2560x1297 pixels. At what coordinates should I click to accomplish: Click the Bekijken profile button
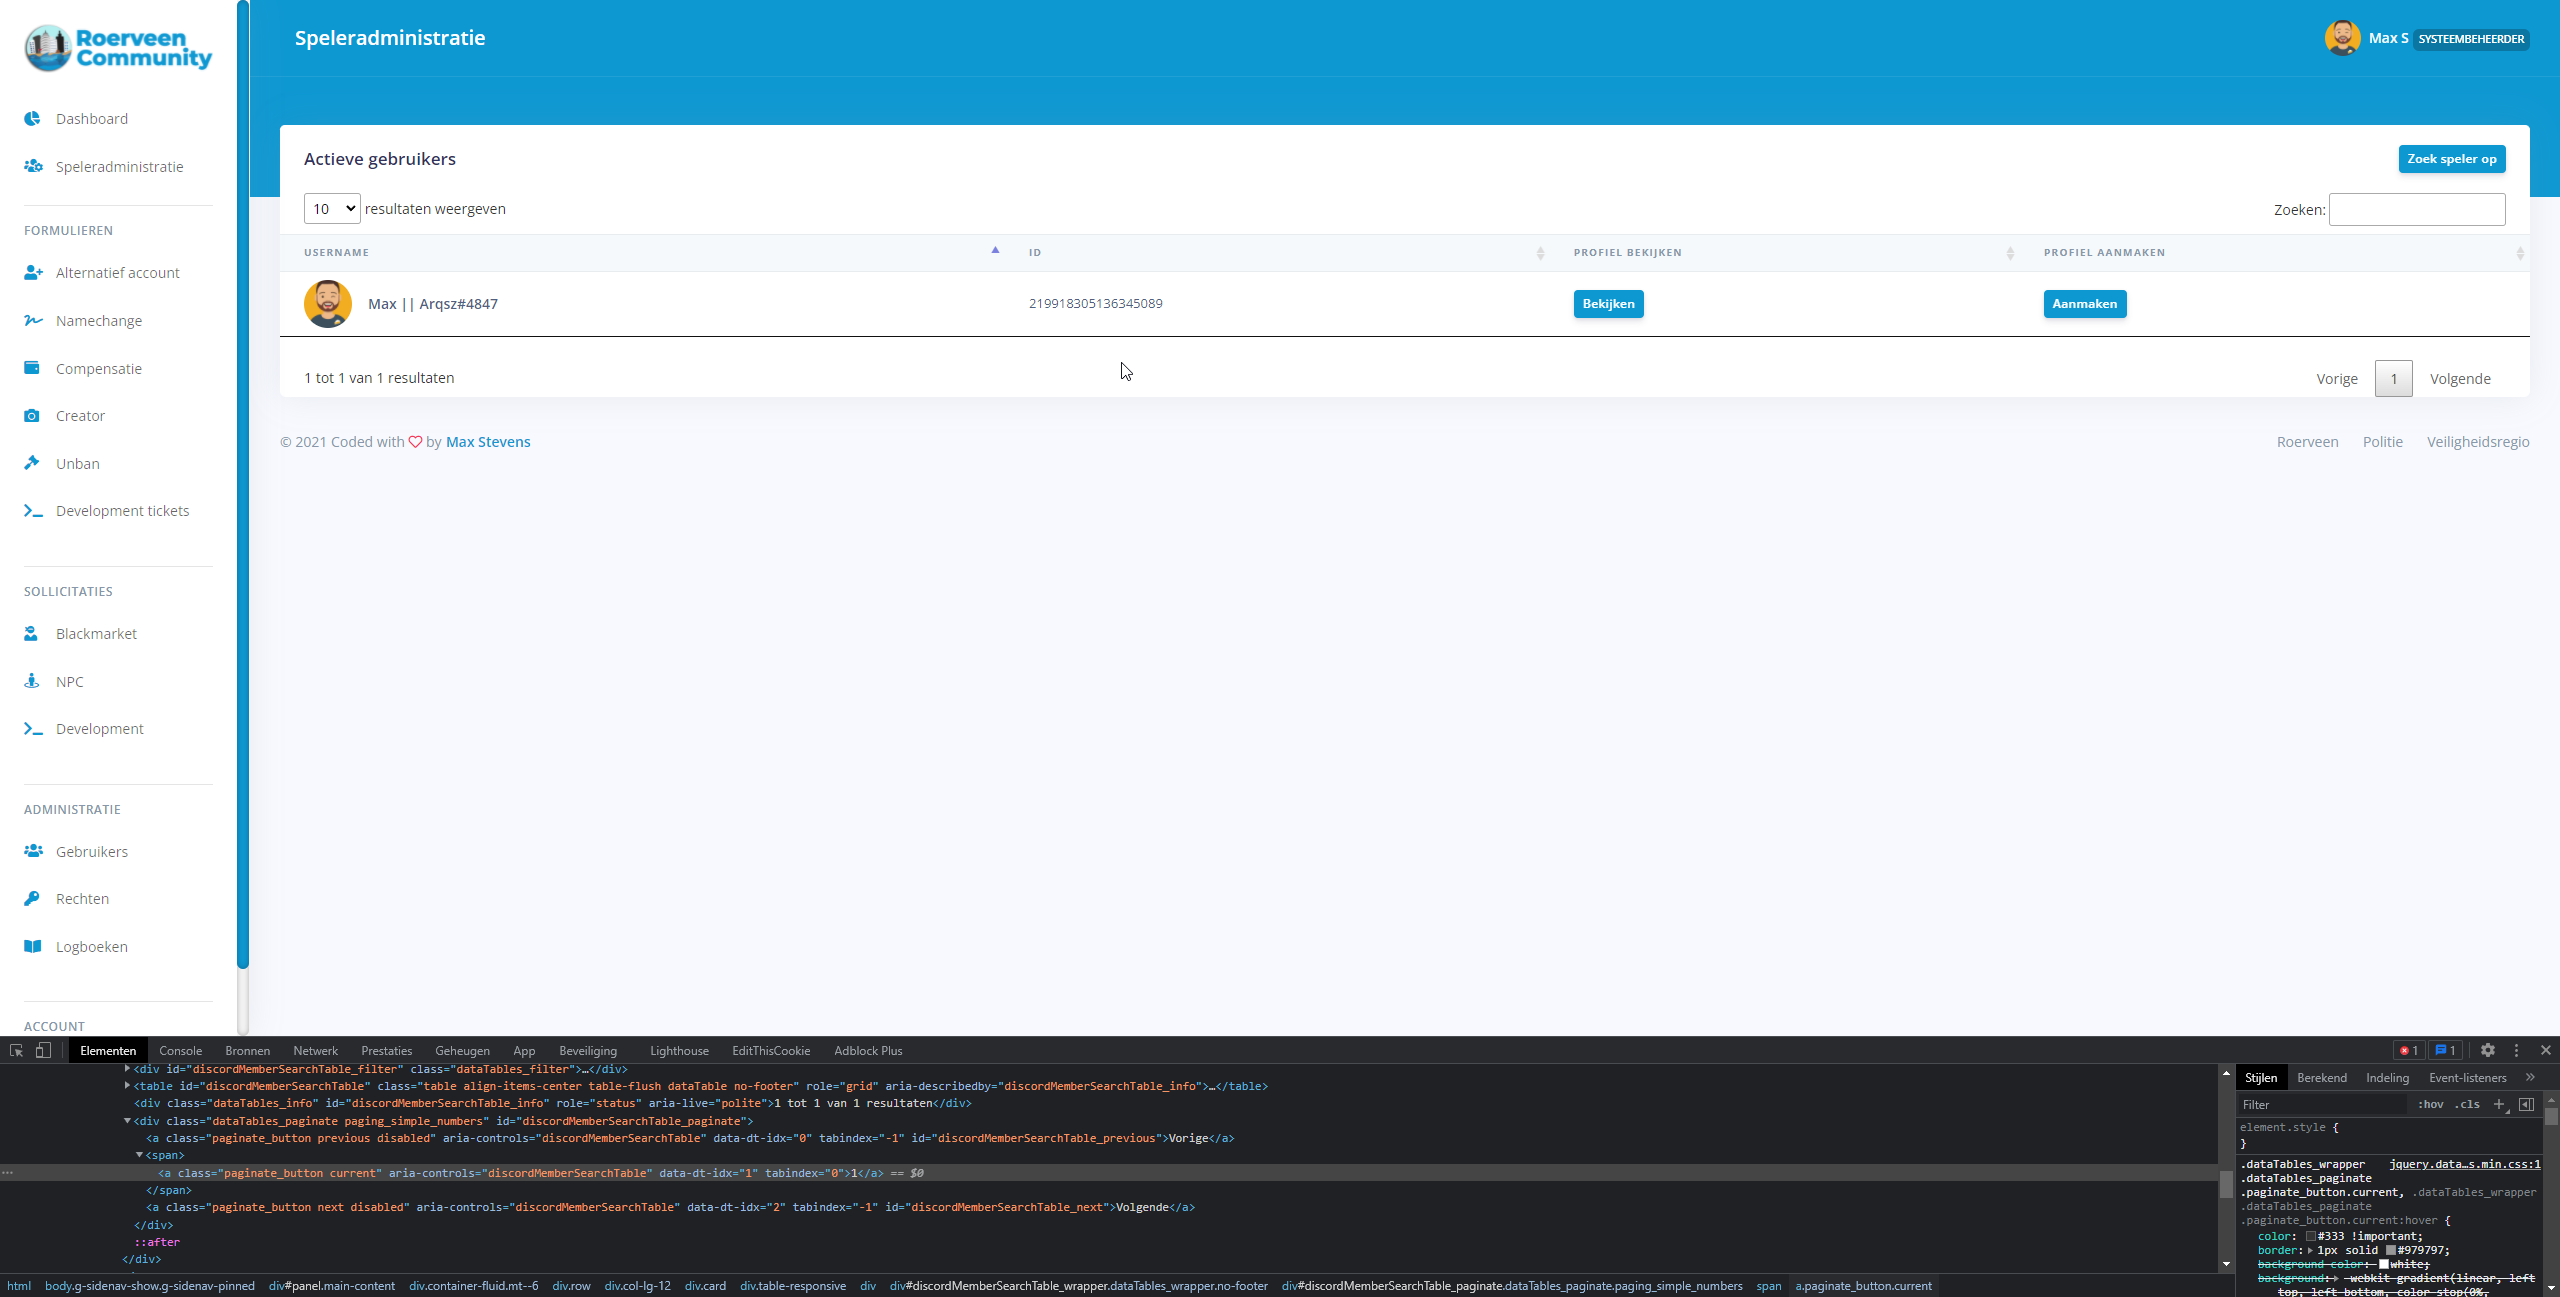[x=1608, y=304]
